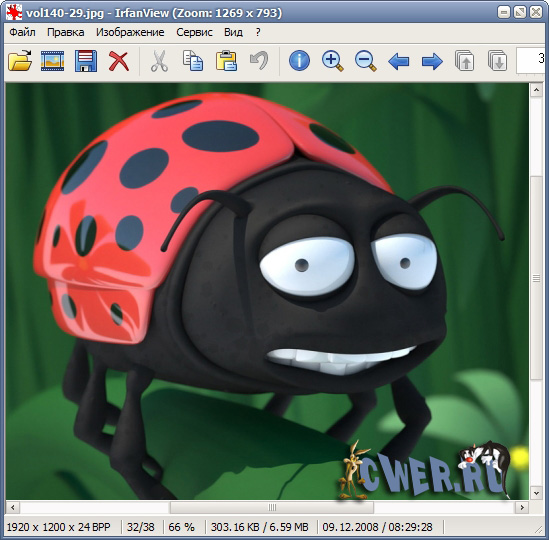Click the red X Delete icon
The height and width of the screenshot is (540, 549).
coord(119,61)
